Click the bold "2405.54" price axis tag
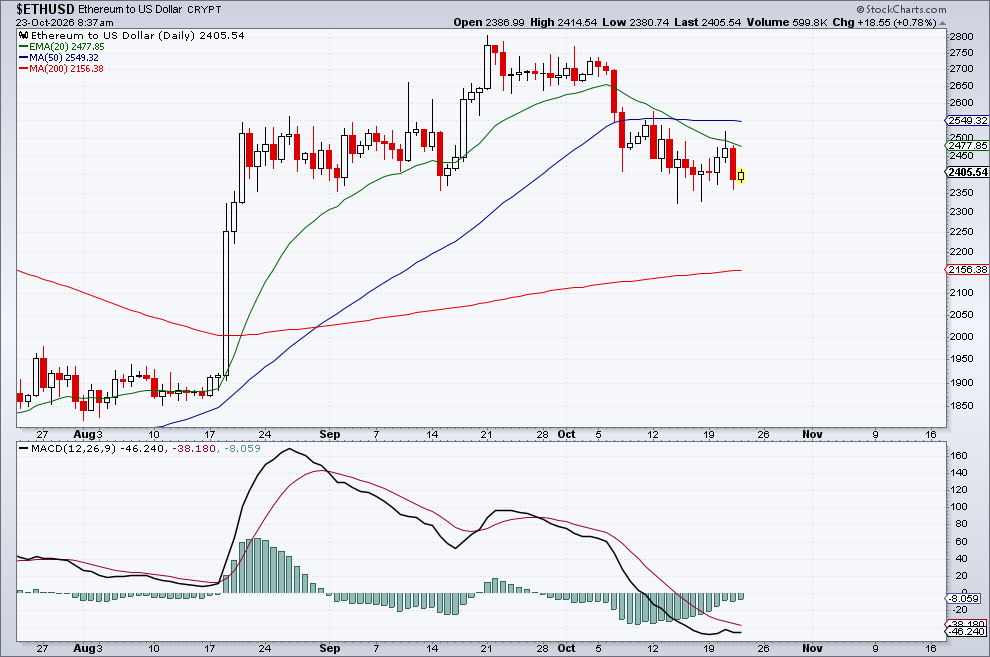This screenshot has width=990, height=657. click(967, 172)
